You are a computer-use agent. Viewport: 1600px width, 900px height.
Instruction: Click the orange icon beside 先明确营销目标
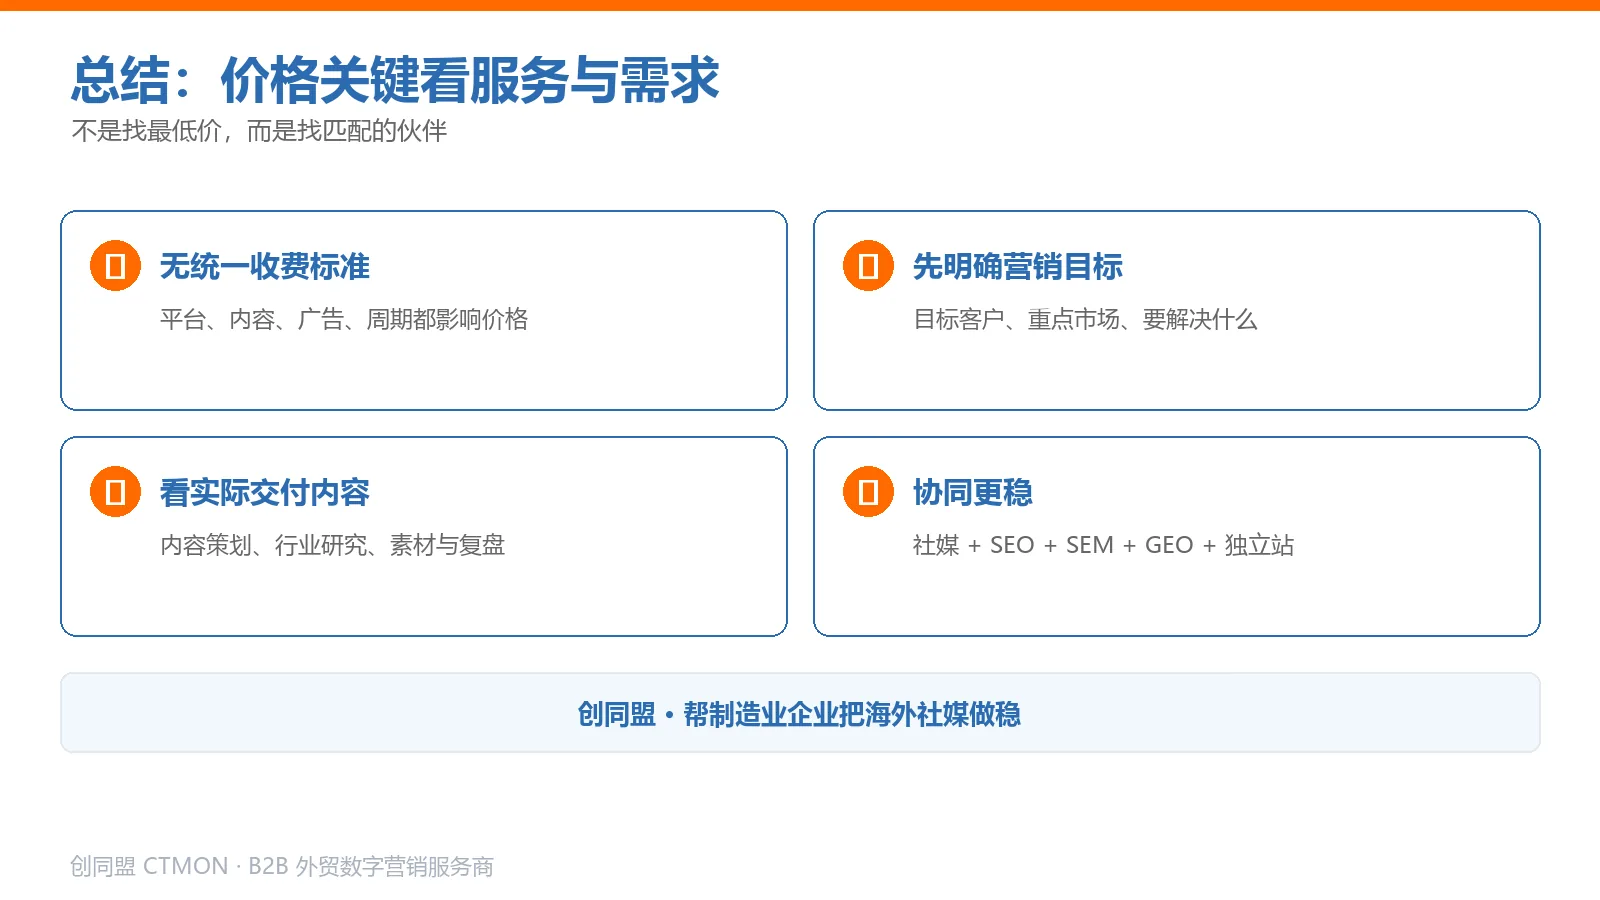click(x=868, y=266)
